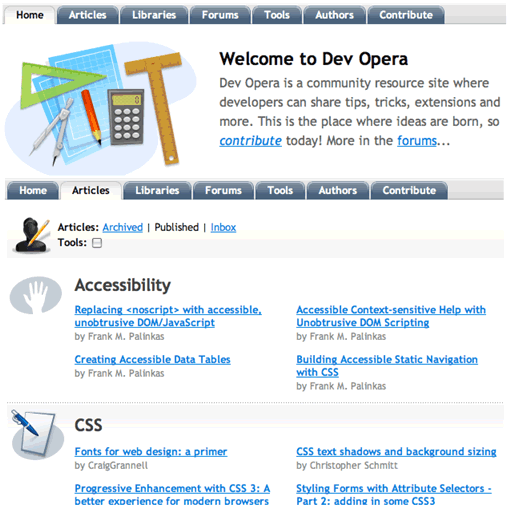
Task: Open Accessible Context-sensitive Help article
Action: [x=391, y=316]
